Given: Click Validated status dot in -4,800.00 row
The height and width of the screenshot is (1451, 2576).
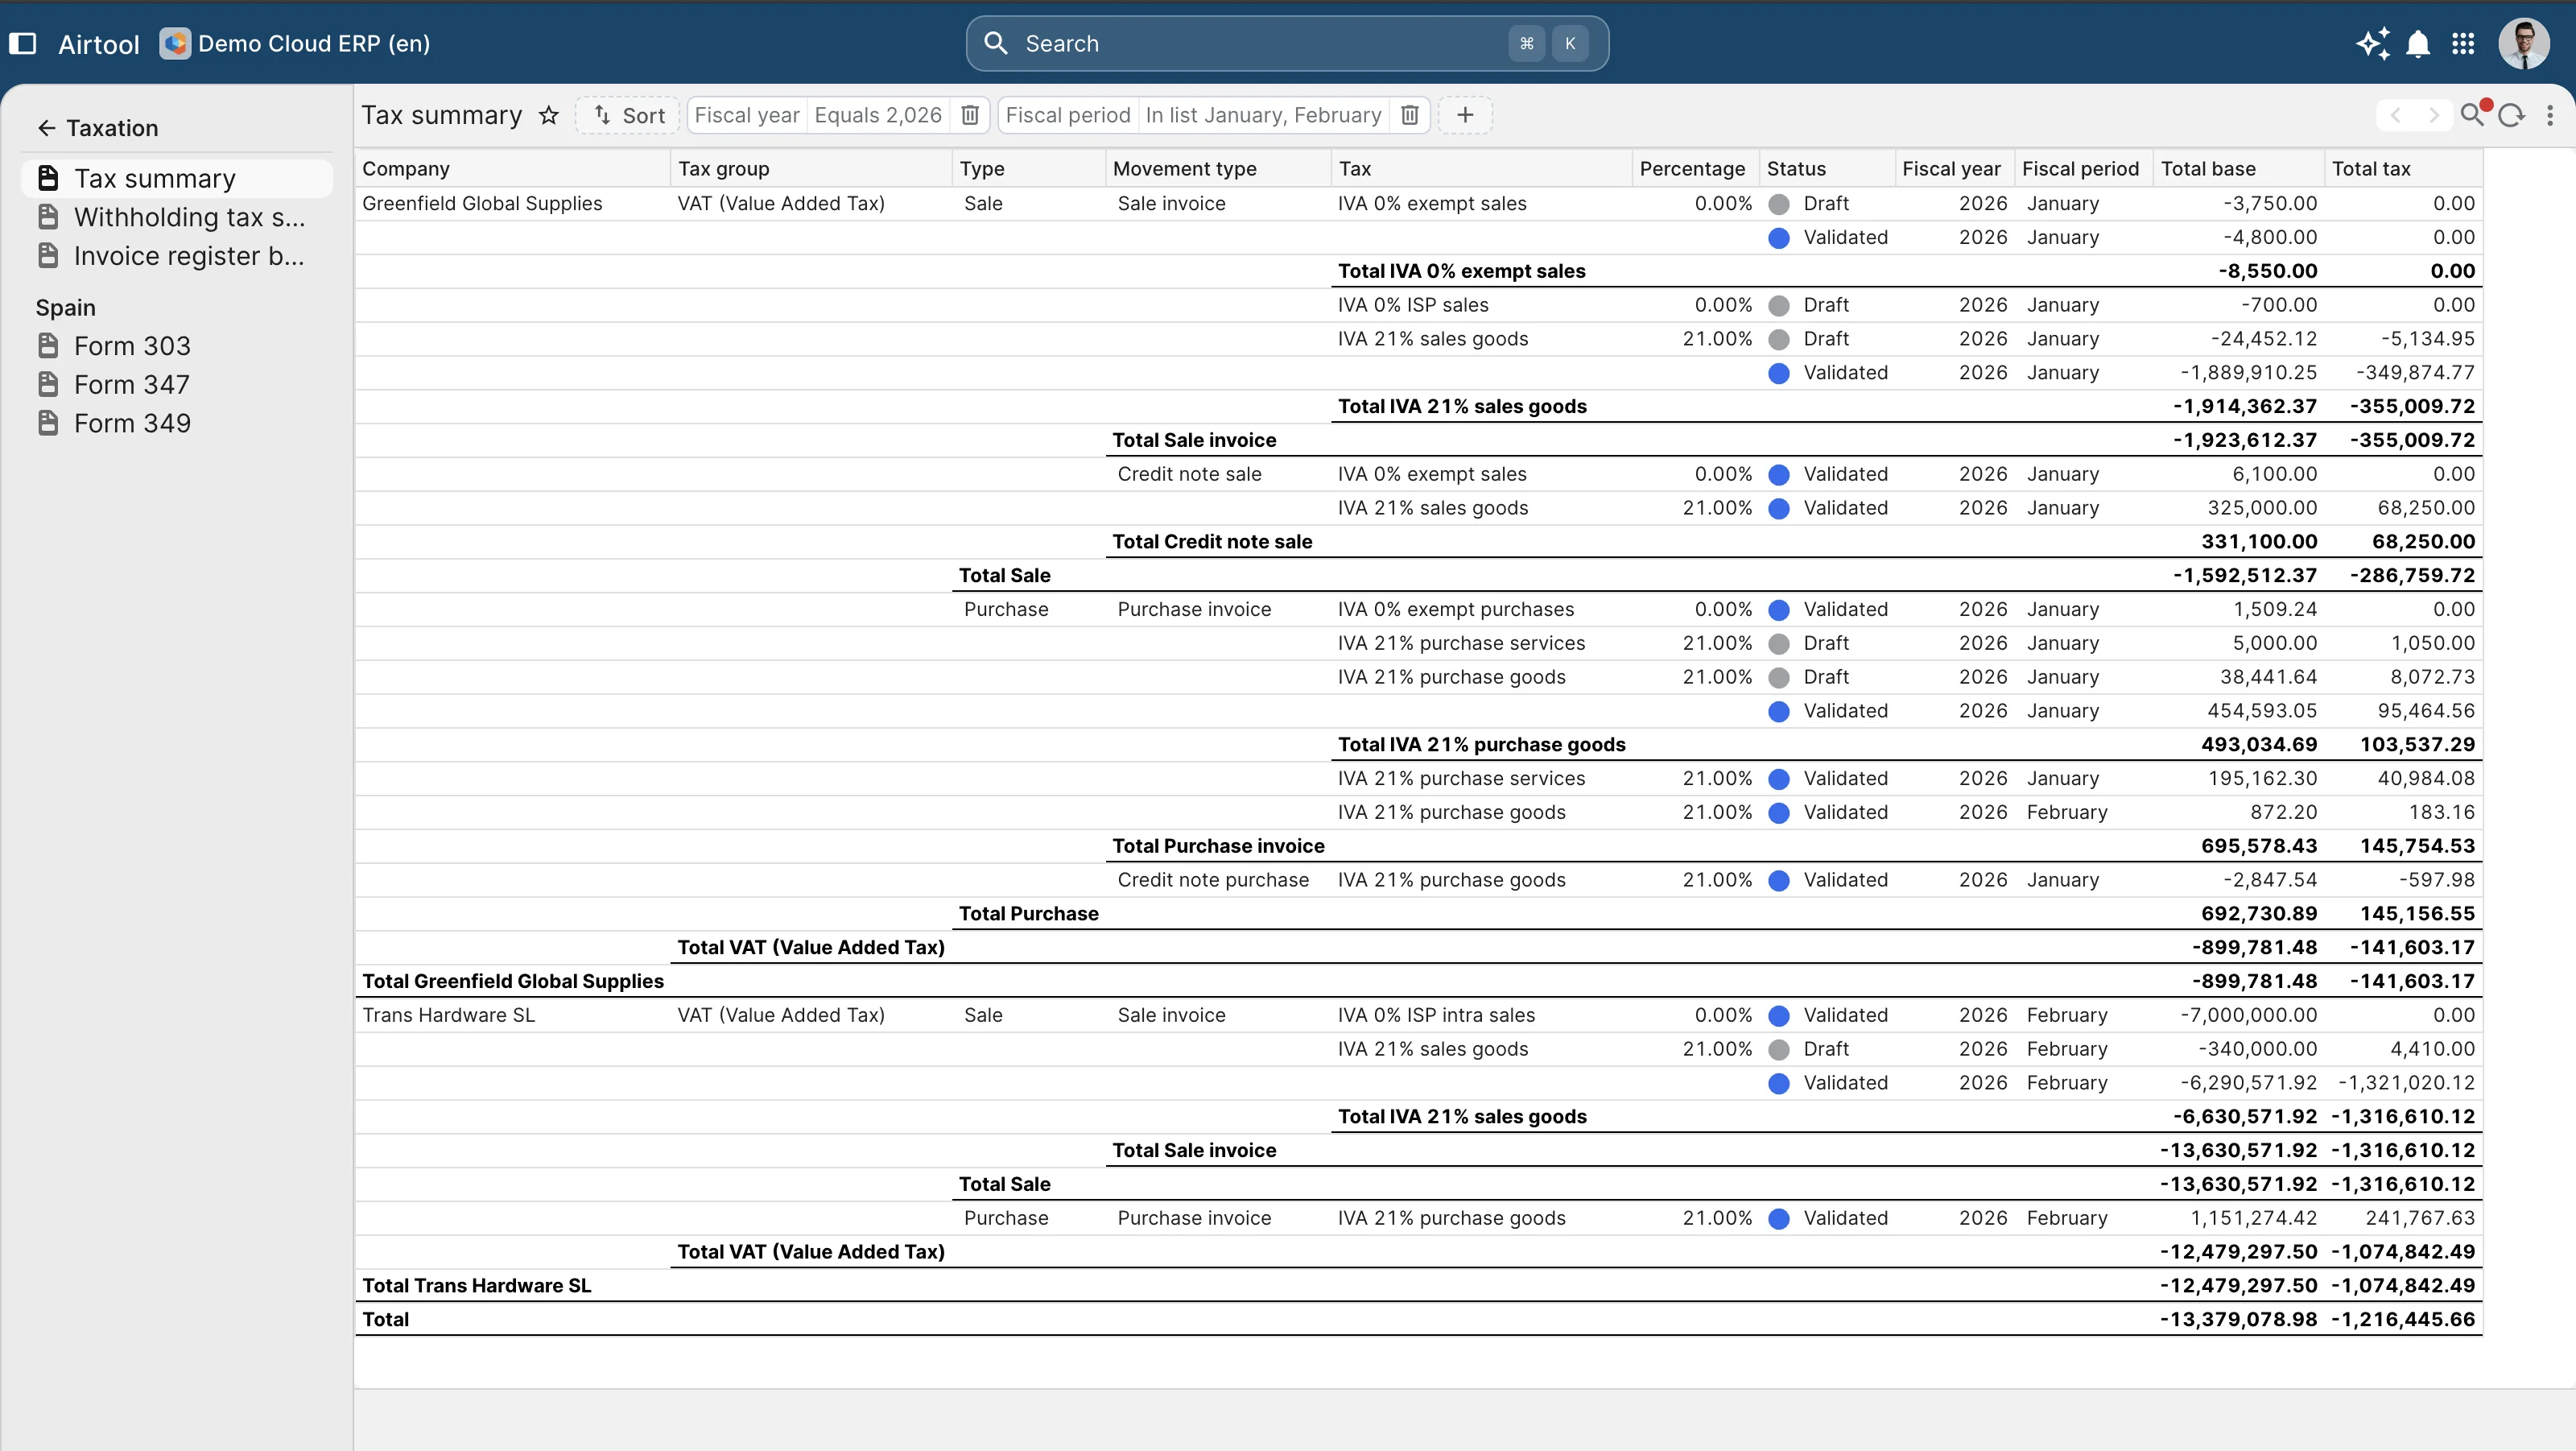Looking at the screenshot, I should 1778,238.
